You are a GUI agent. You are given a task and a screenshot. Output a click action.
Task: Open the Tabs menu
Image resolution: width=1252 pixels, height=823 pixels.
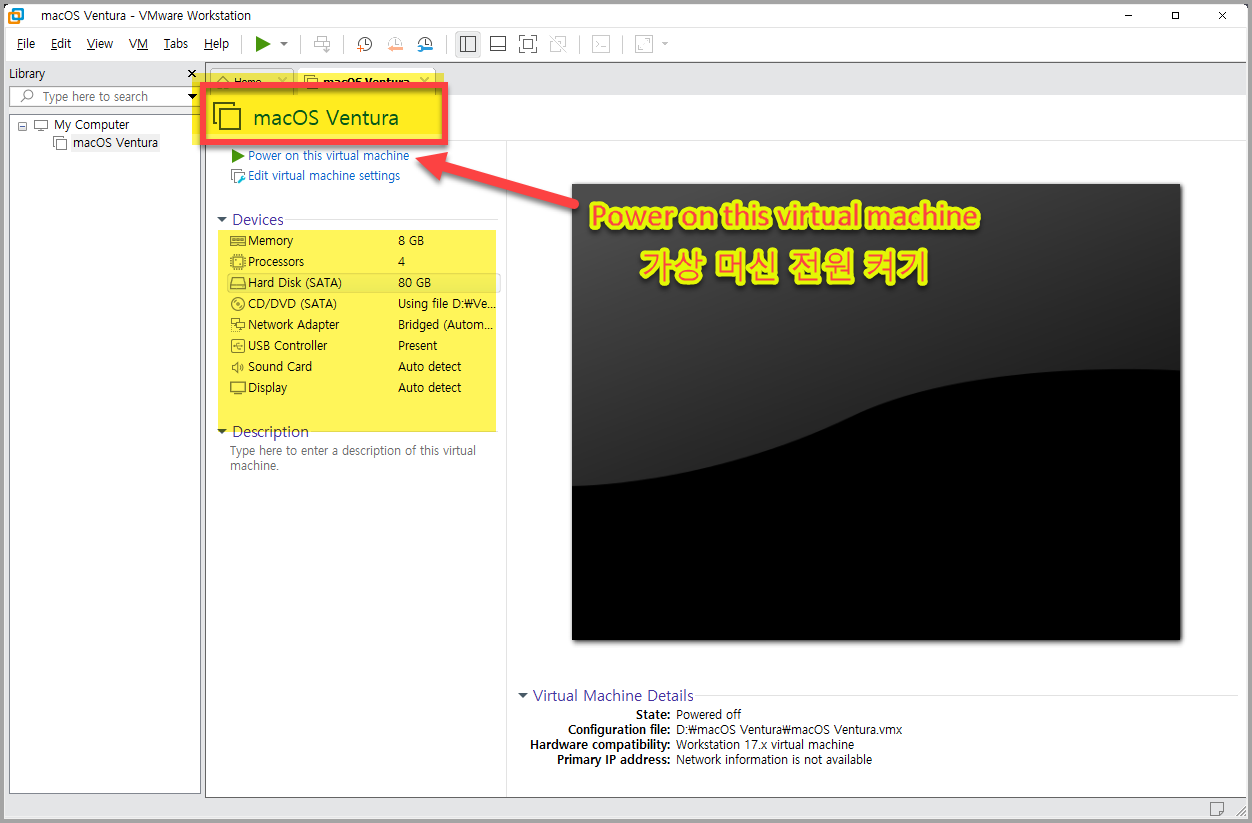[x=176, y=44]
